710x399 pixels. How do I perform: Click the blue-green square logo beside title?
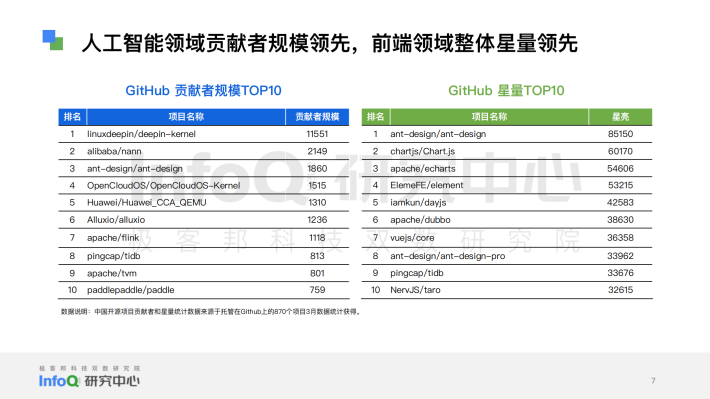pyautogui.click(x=53, y=40)
